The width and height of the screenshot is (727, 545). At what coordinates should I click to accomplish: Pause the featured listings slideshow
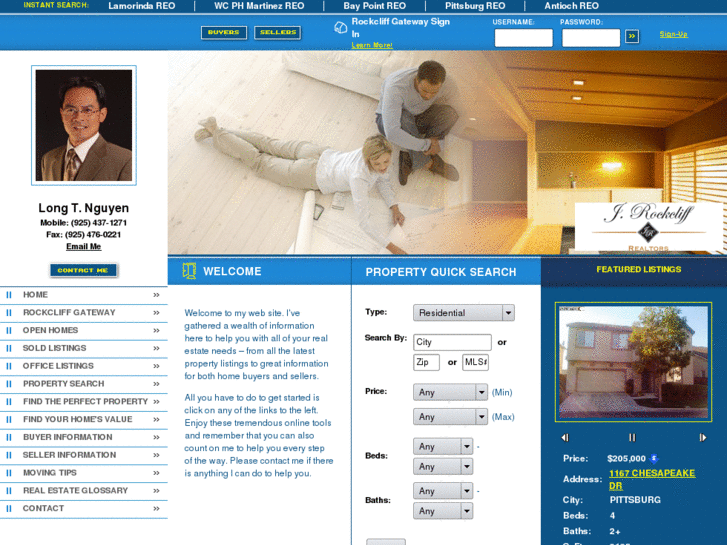point(632,437)
